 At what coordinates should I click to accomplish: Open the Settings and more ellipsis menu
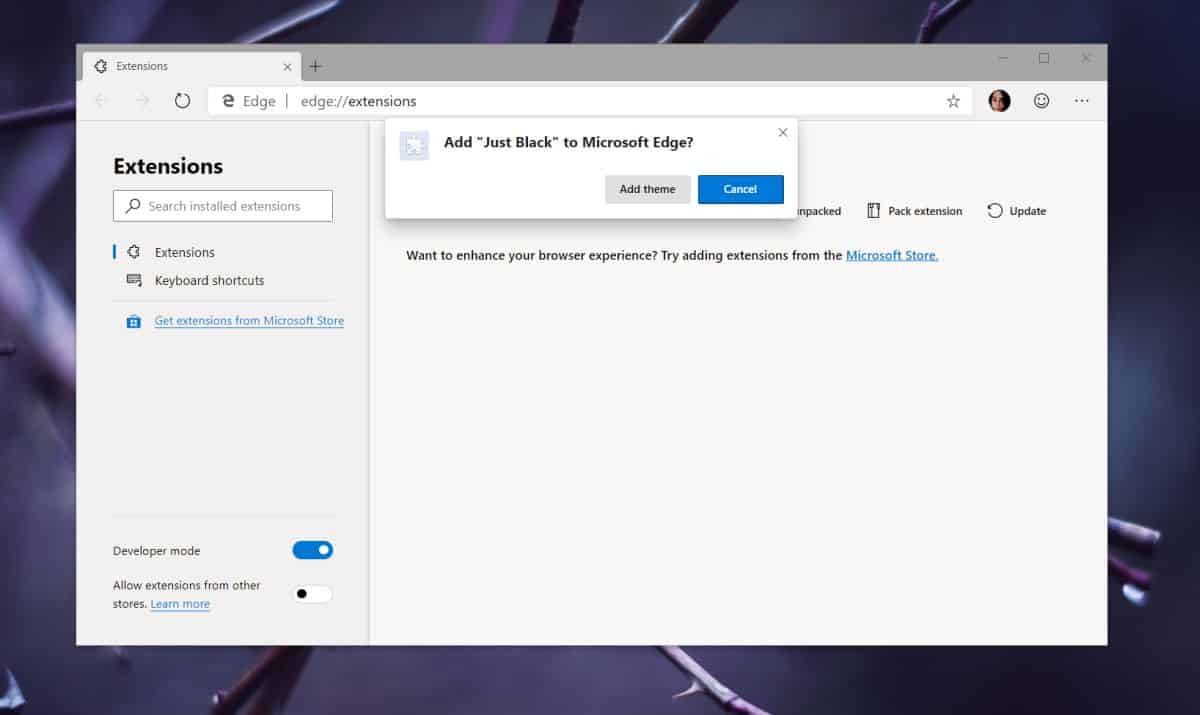click(1081, 101)
